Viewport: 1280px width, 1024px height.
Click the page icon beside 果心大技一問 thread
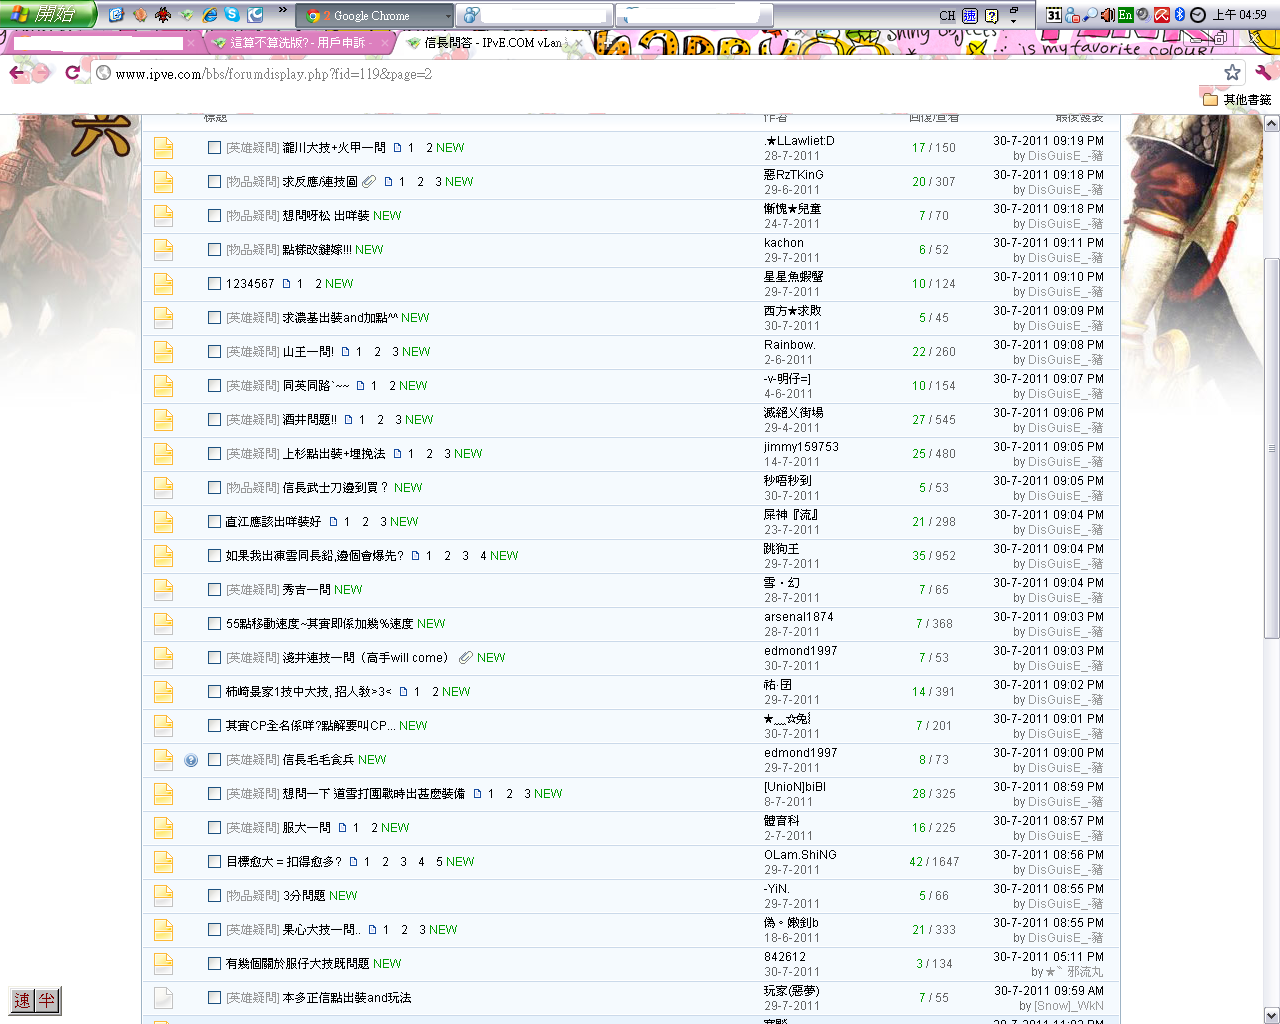[373, 929]
